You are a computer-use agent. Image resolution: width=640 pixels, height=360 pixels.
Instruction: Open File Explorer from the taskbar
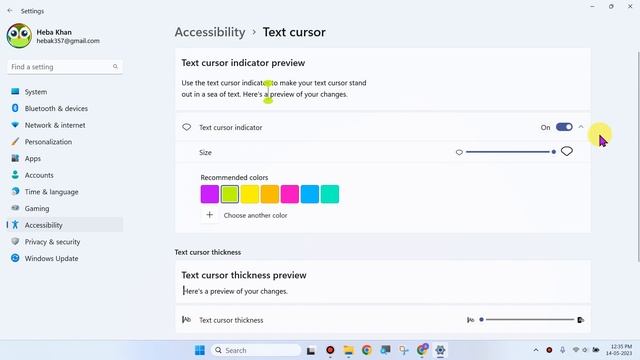pos(349,350)
